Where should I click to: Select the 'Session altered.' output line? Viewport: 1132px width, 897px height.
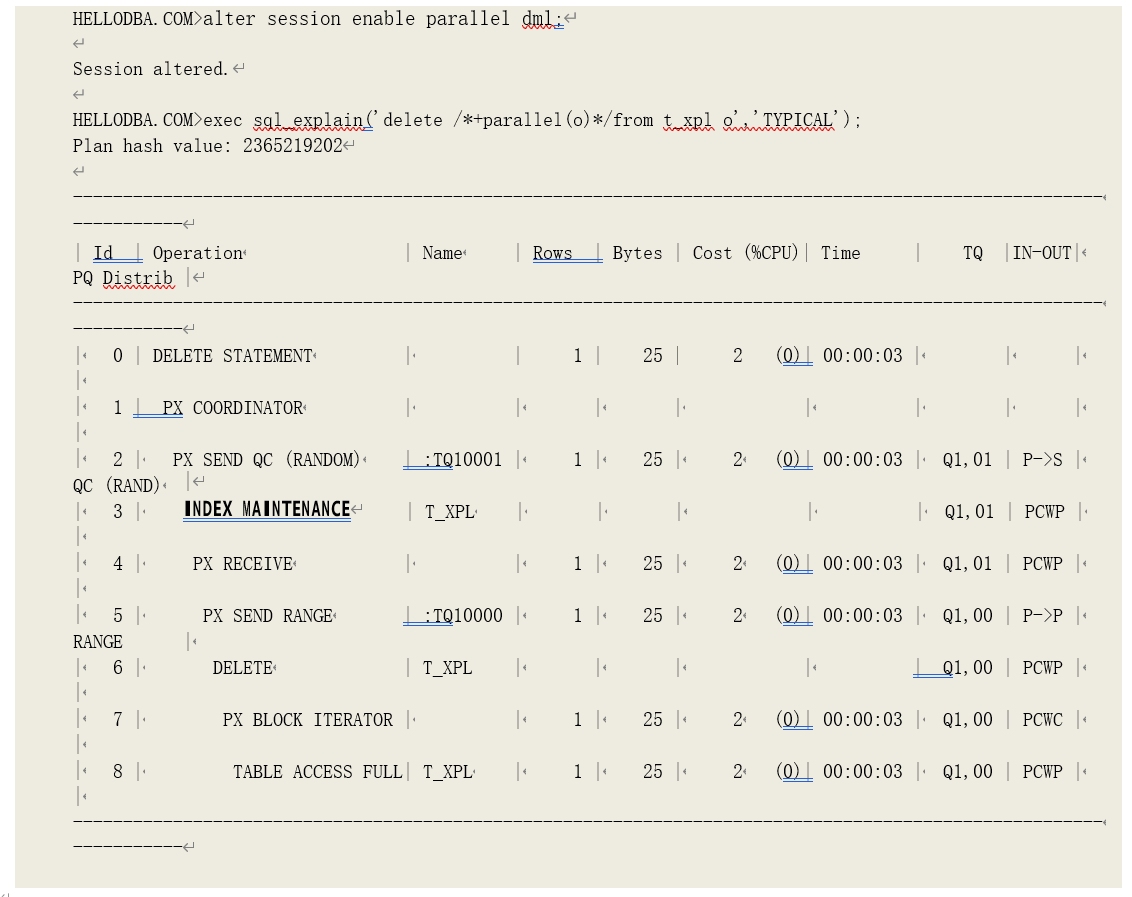pos(150,69)
